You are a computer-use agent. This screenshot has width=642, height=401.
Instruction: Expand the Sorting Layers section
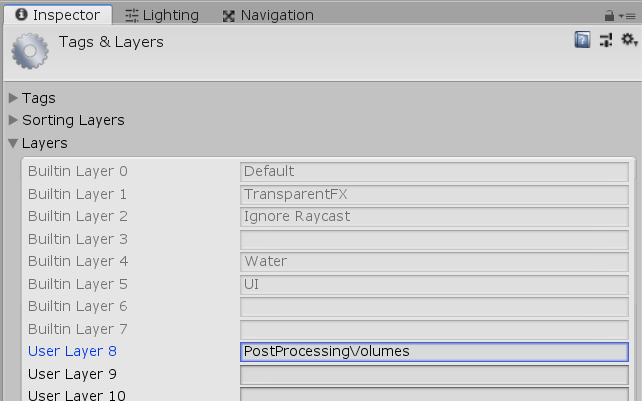click(x=13, y=120)
